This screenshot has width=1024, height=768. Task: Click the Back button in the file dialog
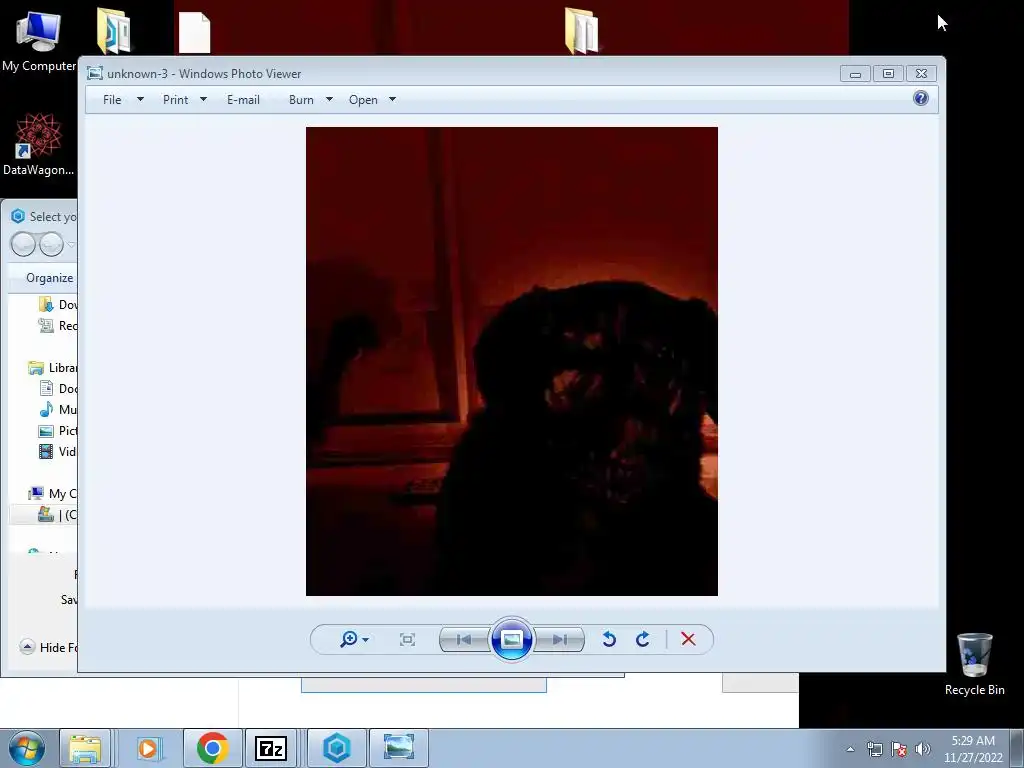[24, 245]
